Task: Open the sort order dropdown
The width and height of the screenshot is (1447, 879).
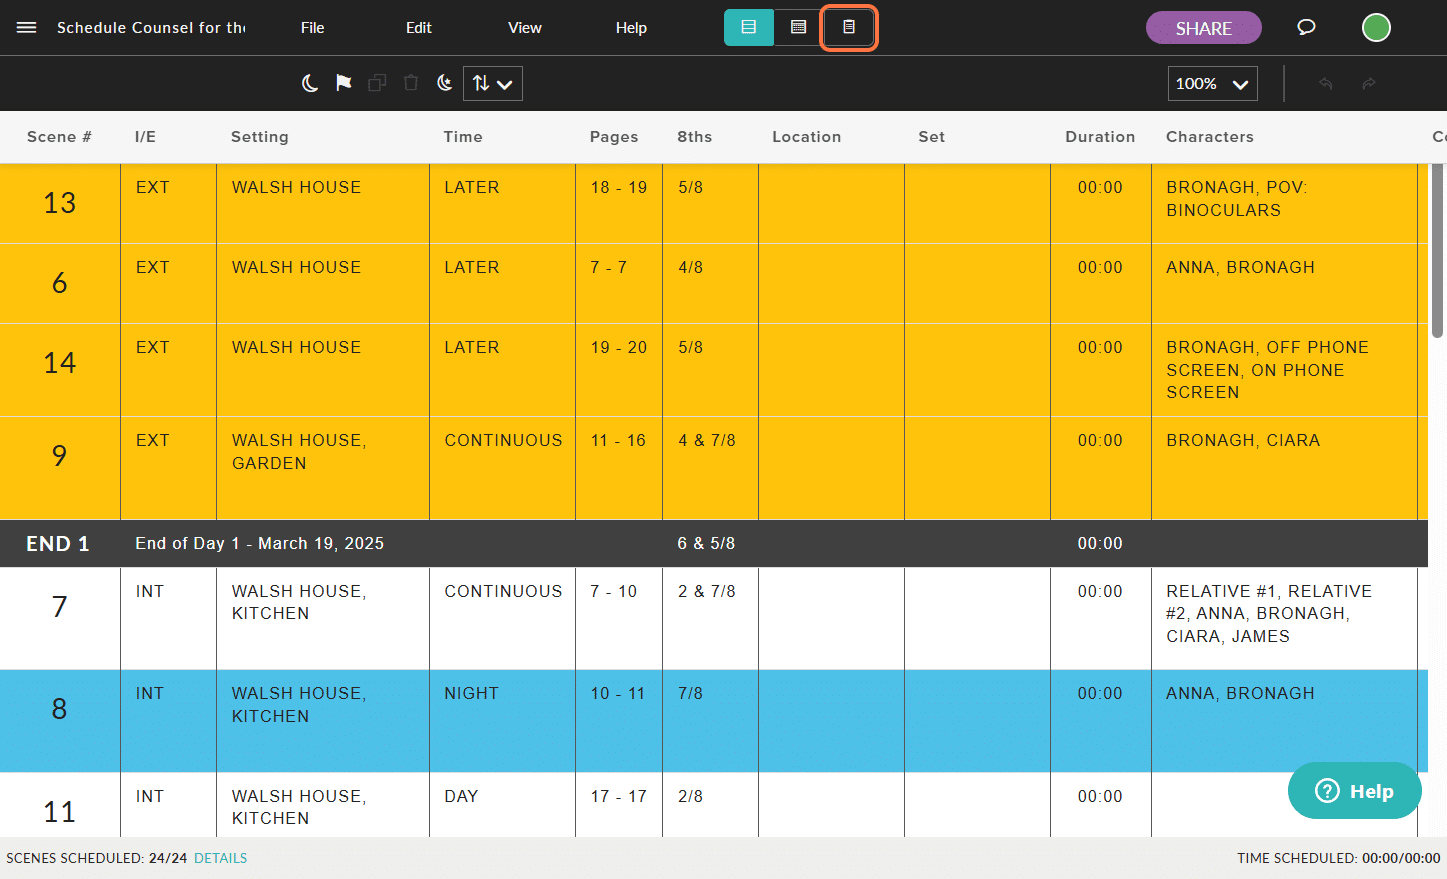Action: point(492,83)
